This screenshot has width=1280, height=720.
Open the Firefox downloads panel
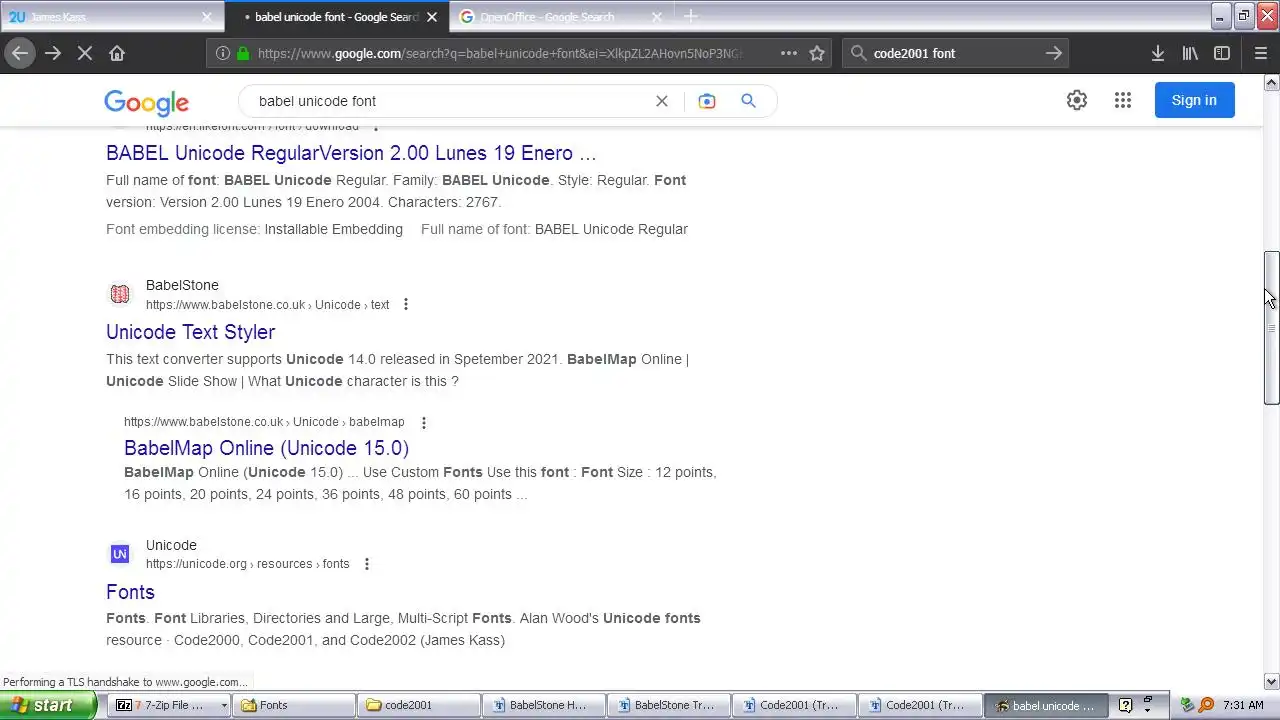coord(1157,53)
